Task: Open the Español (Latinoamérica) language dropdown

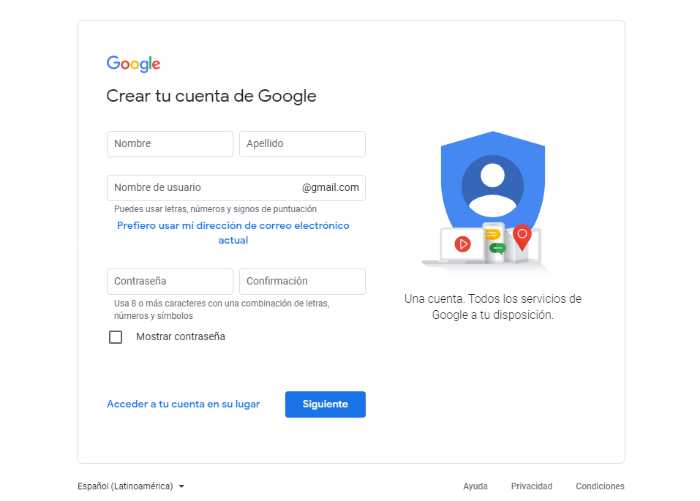Action: click(131, 486)
